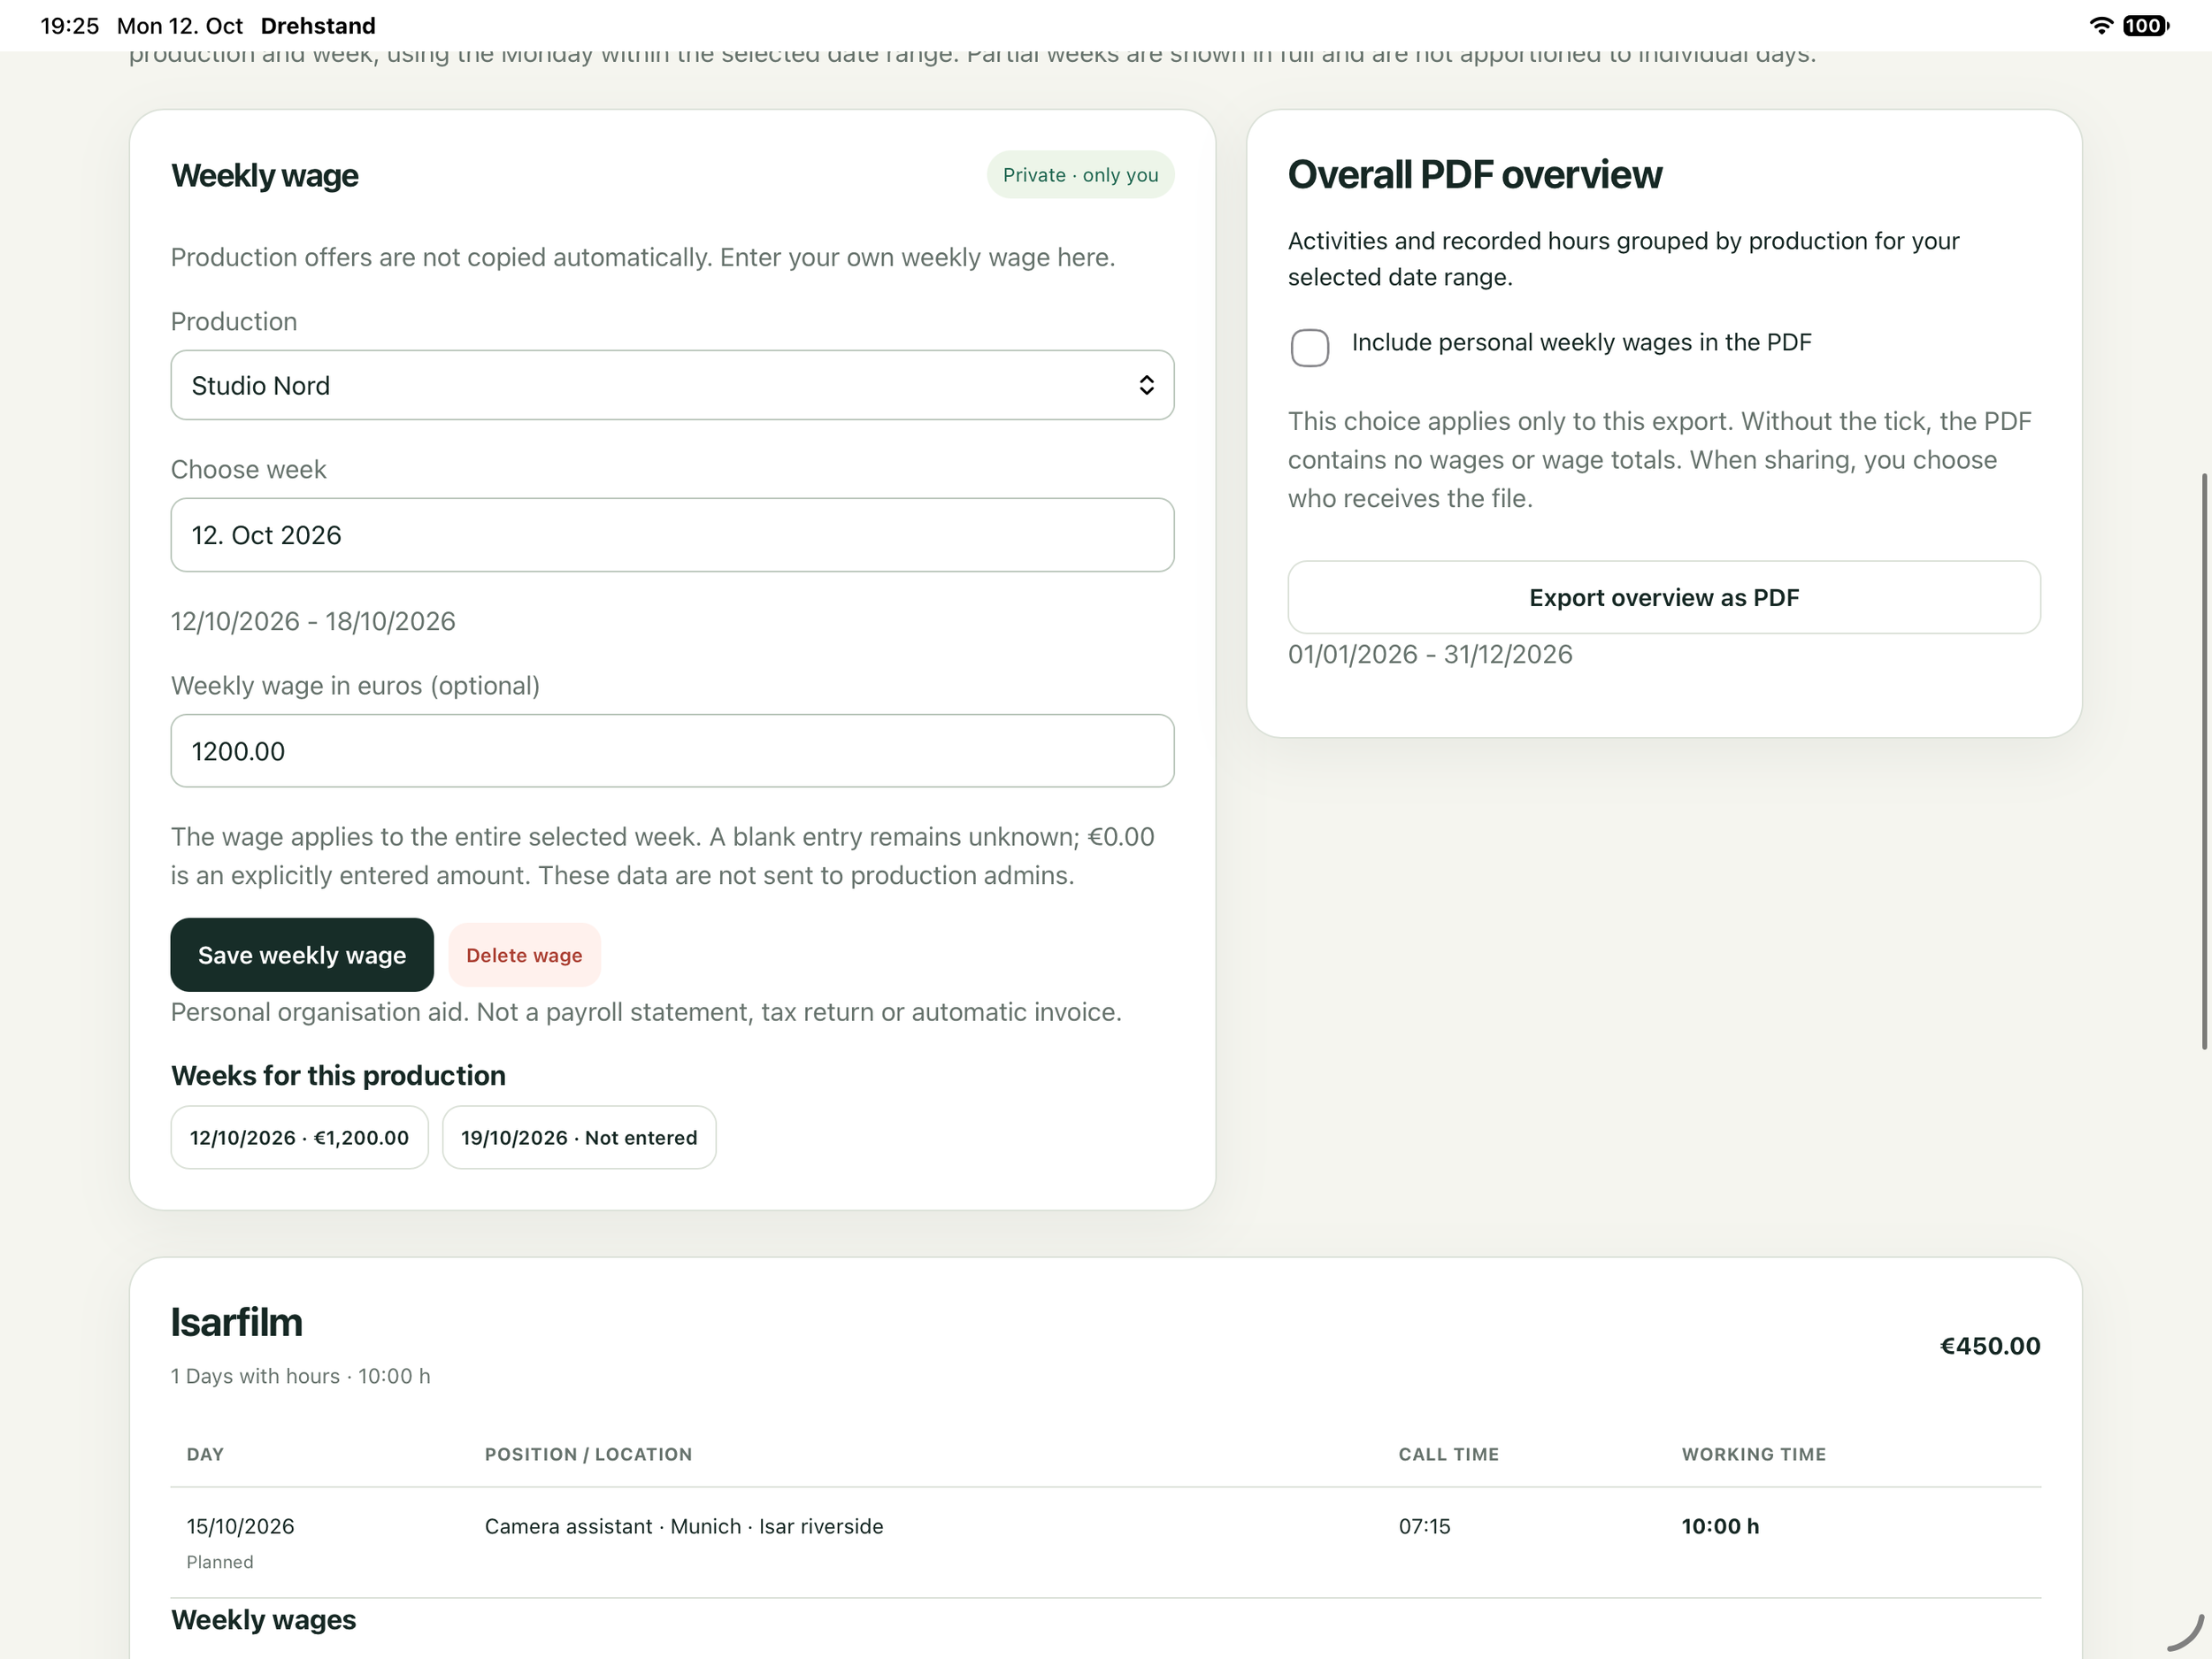Screen dimensions: 2212x1659
Task: Click the Wi-Fi status icon
Action: coord(2100,25)
